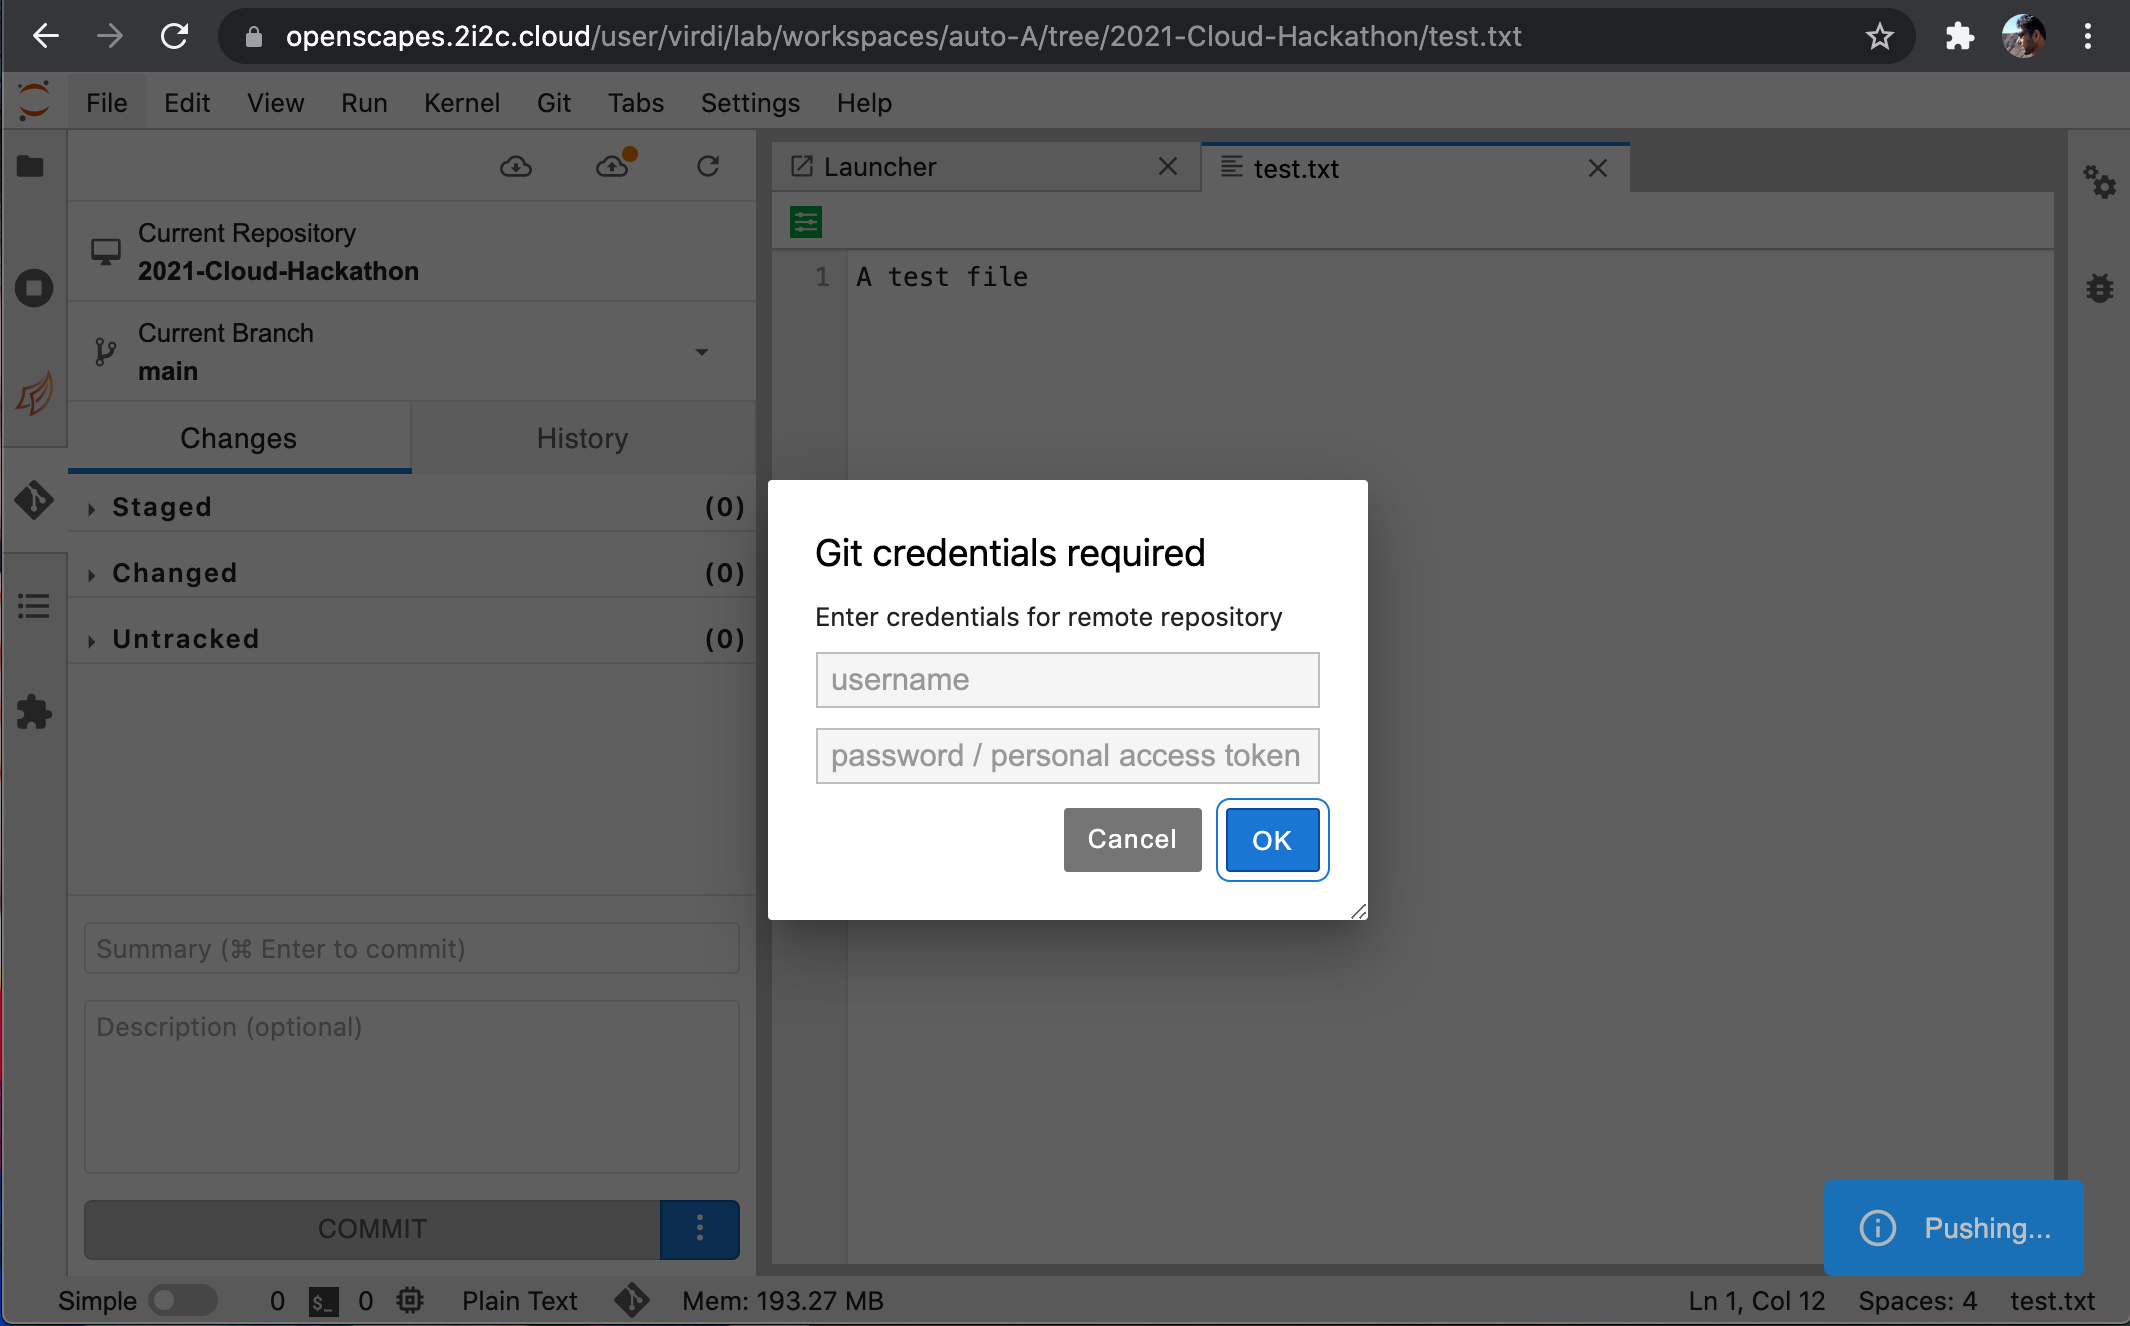Click the Git pull cloud-download icon

(x=516, y=166)
